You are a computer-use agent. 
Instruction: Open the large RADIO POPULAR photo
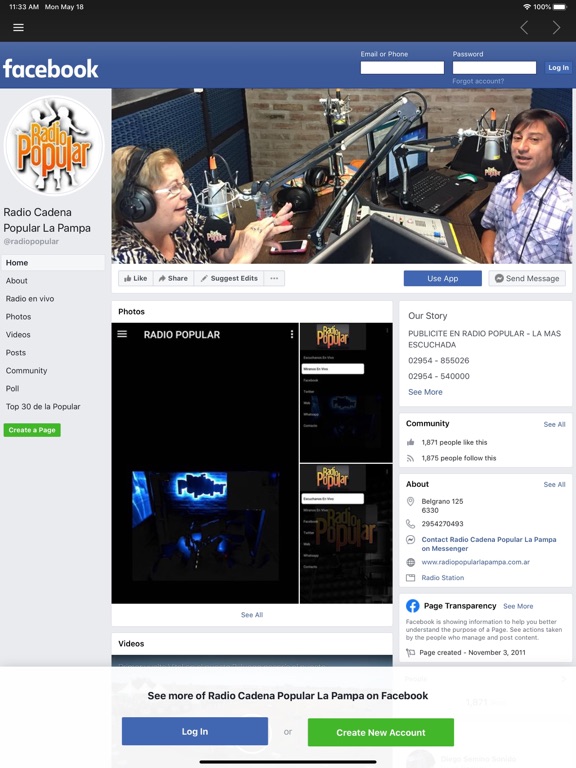point(205,463)
